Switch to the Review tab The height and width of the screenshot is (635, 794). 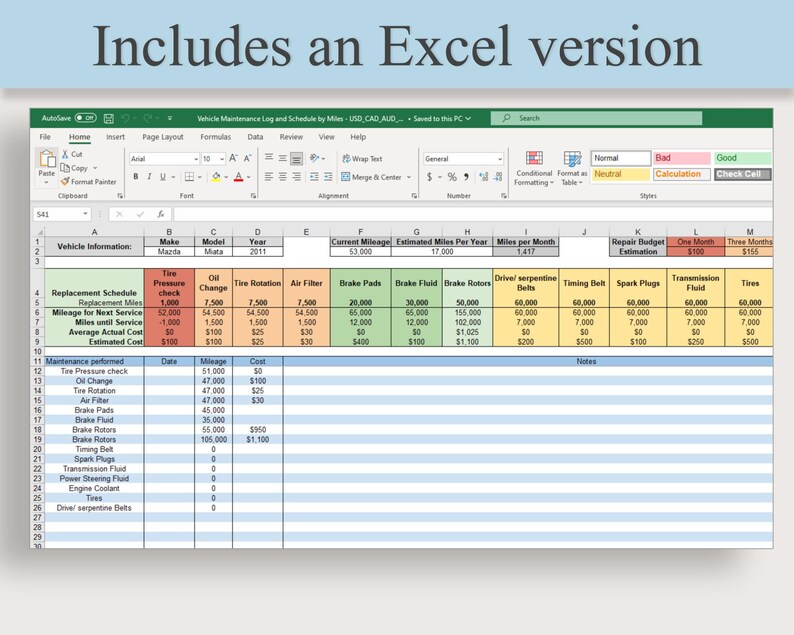point(291,137)
